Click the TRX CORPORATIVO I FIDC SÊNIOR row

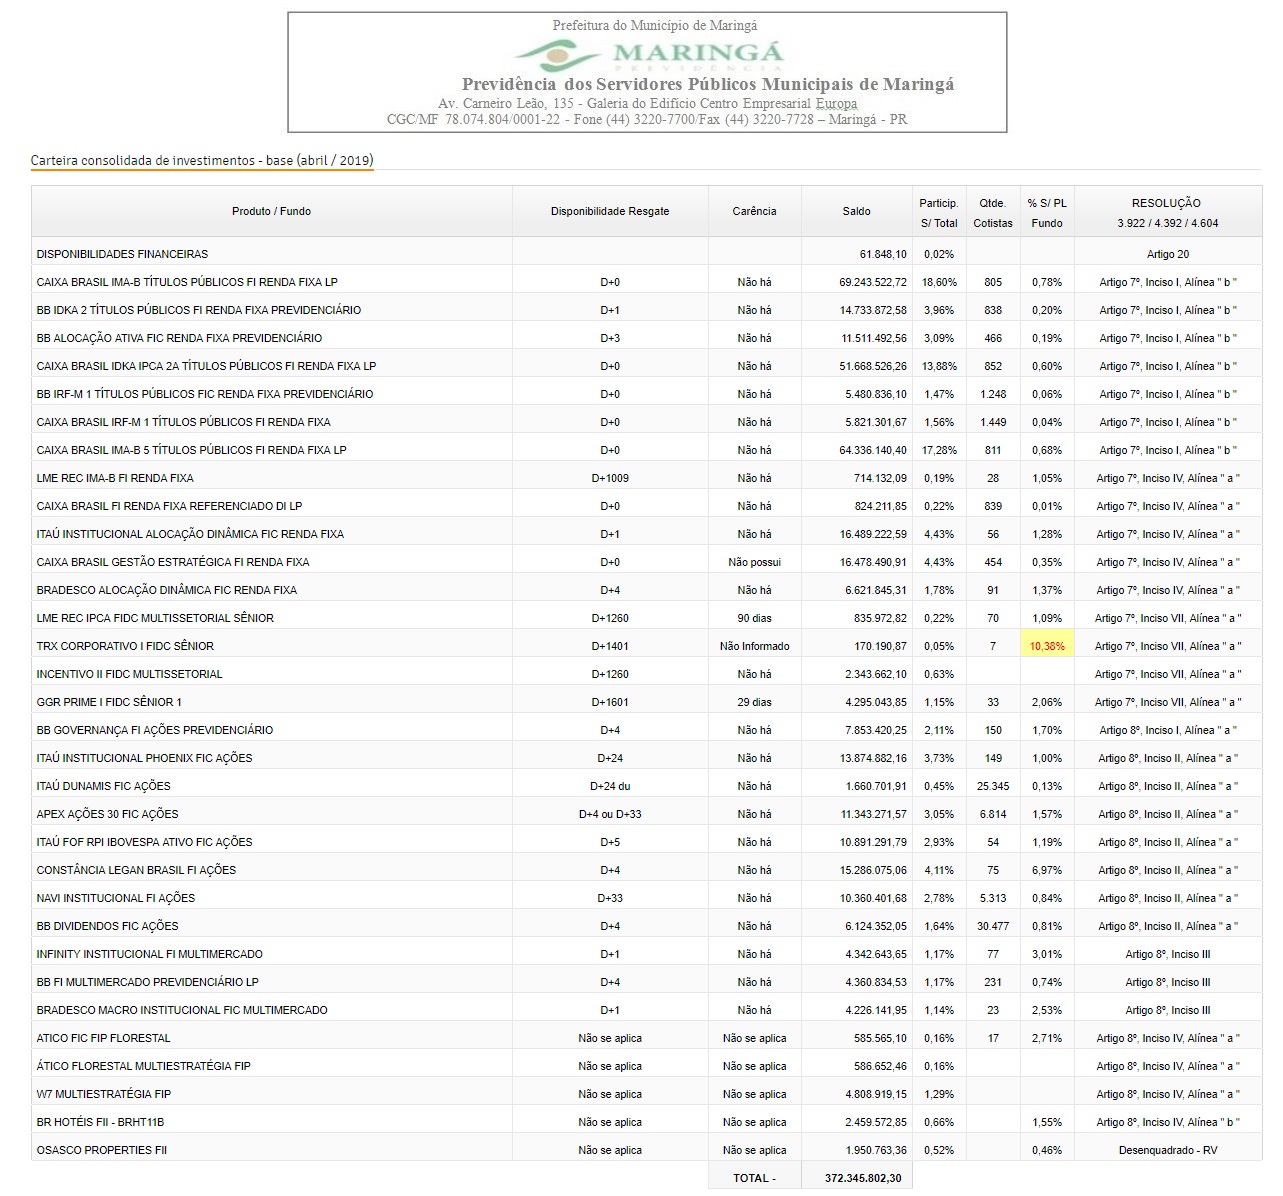pos(125,646)
